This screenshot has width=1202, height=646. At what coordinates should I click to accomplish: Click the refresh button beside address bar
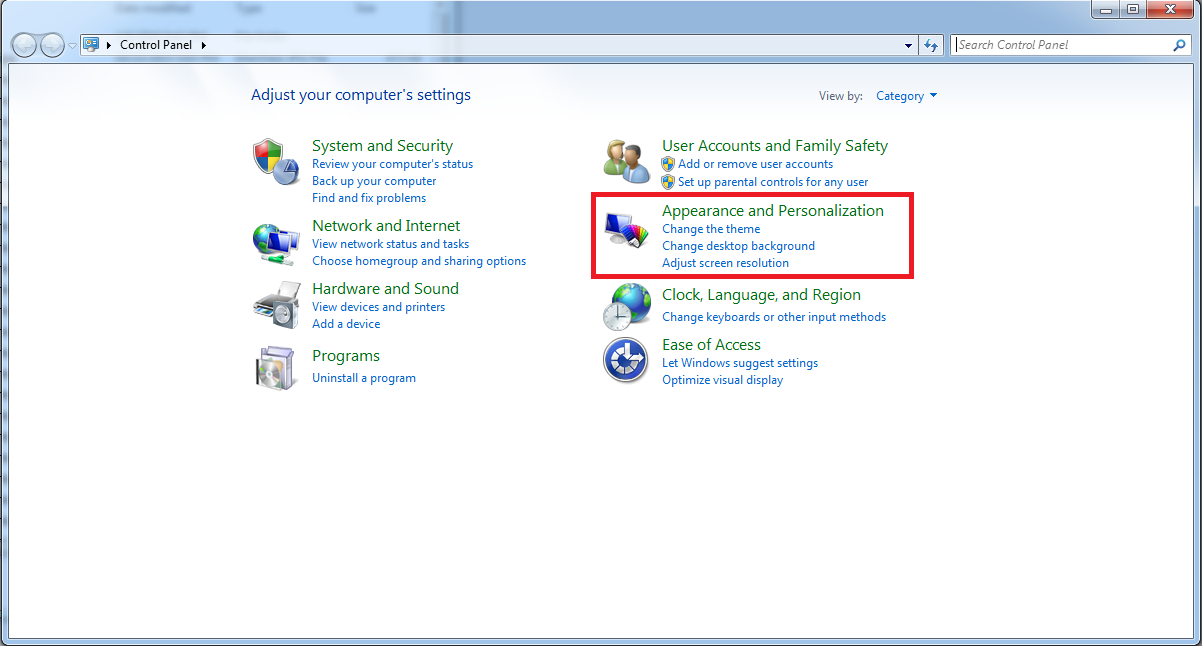(932, 45)
